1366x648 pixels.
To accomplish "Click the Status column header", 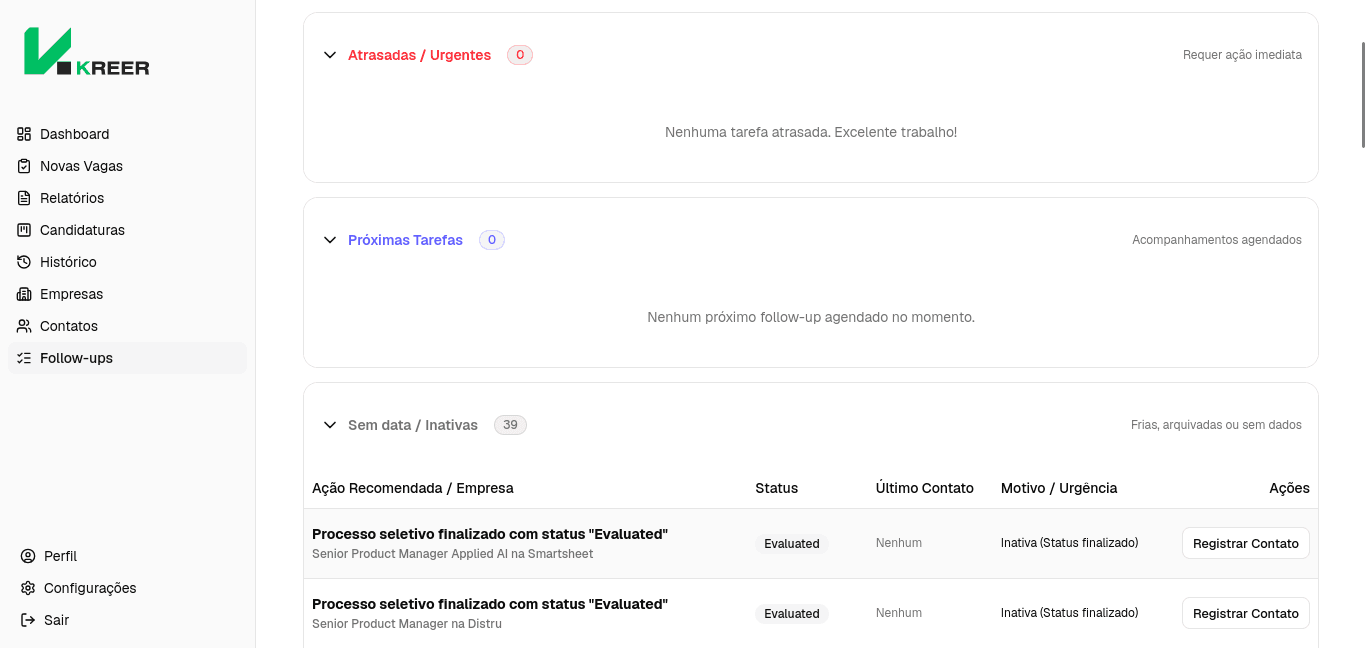I will (777, 488).
